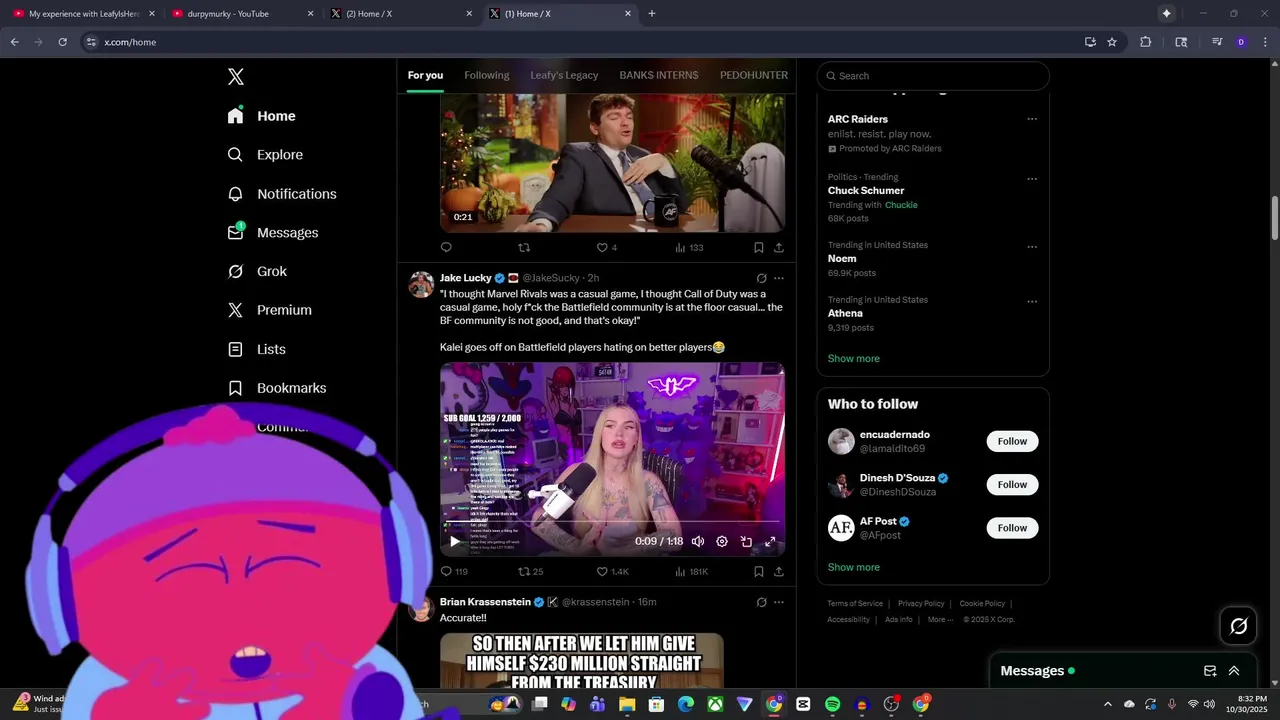Open more options for Athena trend
This screenshot has width=1280, height=720.
(1032, 301)
